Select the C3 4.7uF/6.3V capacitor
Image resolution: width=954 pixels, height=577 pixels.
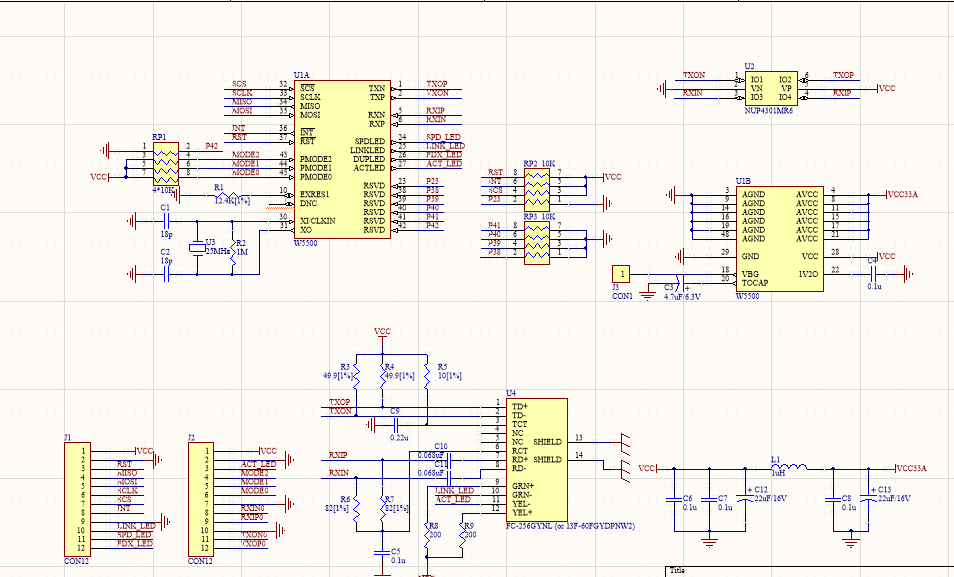[682, 283]
